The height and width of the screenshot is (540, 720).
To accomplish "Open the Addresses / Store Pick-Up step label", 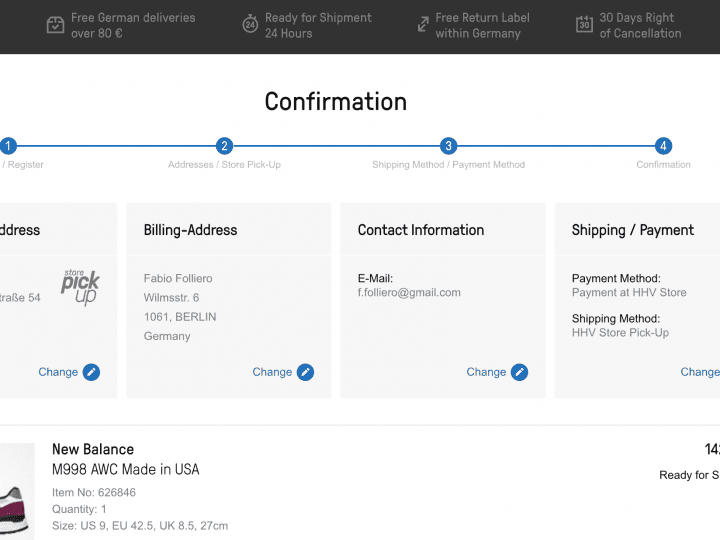I will [x=224, y=165].
